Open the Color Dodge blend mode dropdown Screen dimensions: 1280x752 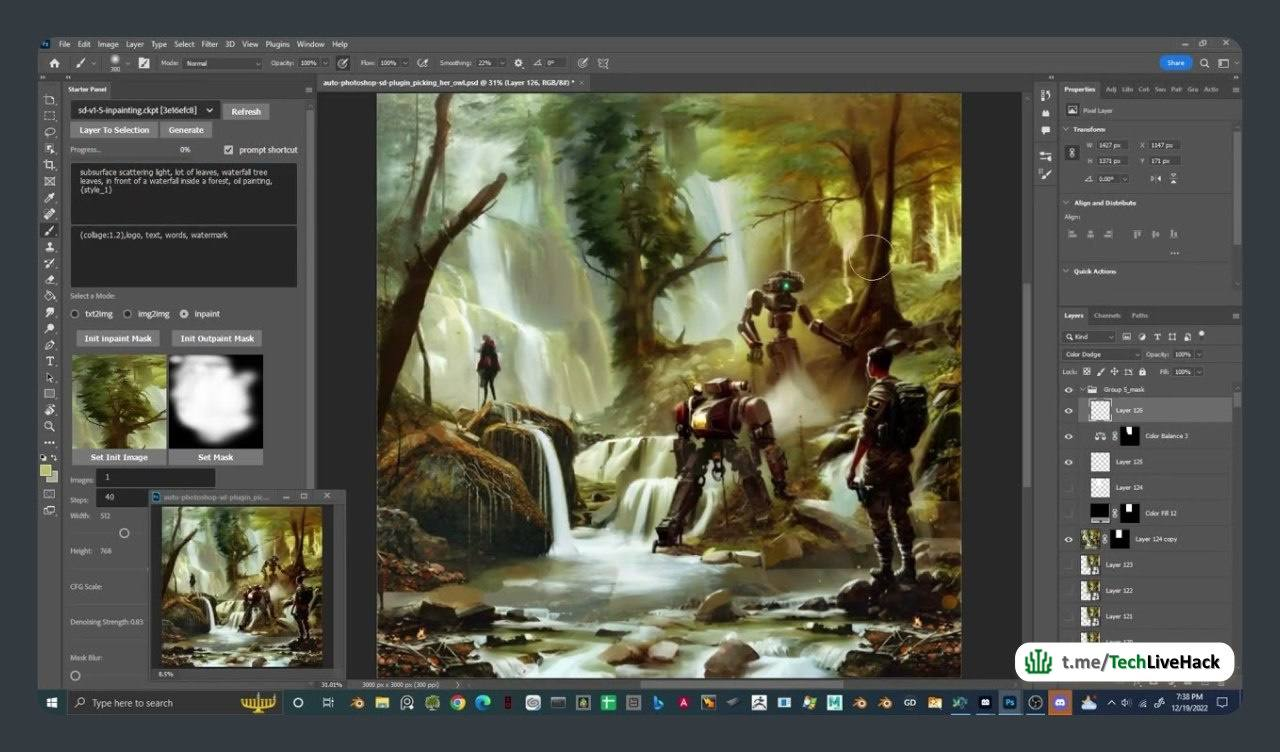[x=1102, y=355]
